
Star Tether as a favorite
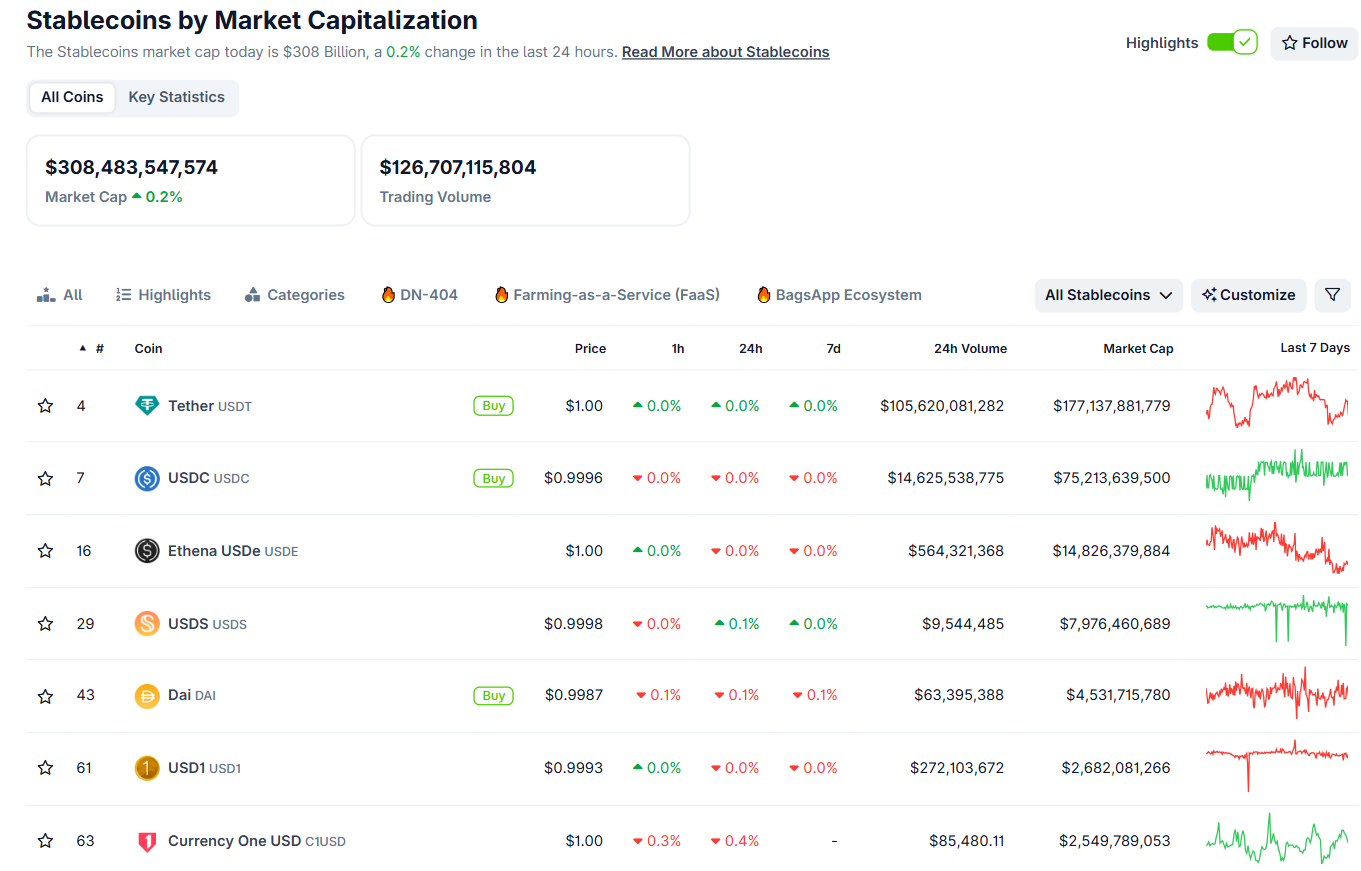point(45,405)
